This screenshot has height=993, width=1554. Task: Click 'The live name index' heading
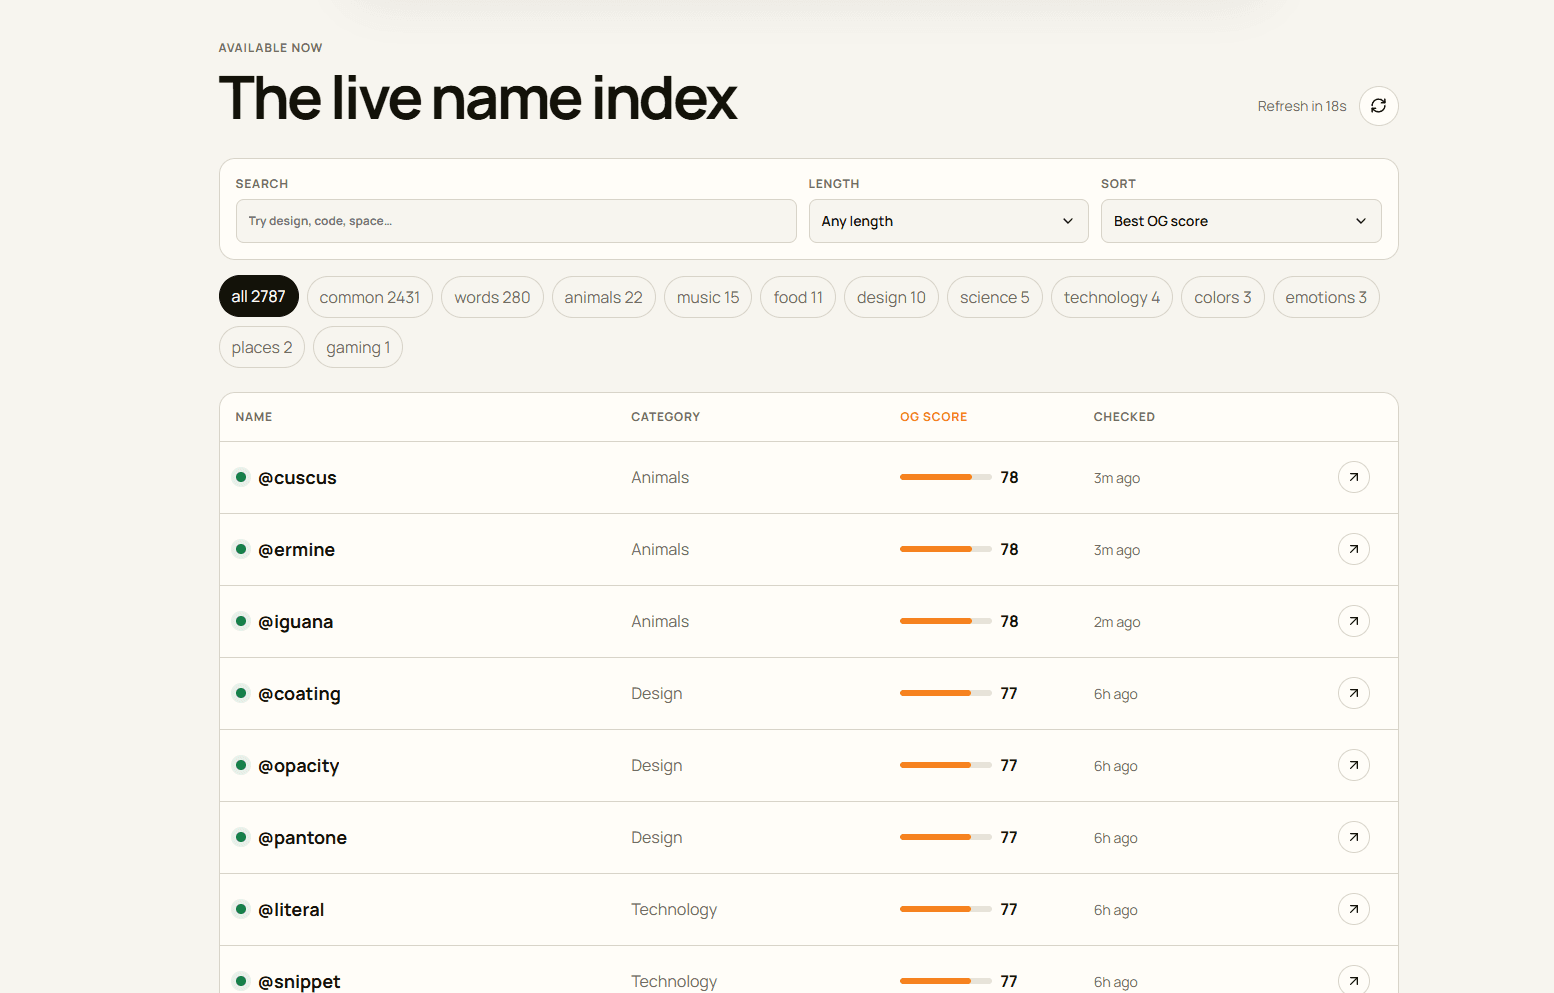point(478,98)
